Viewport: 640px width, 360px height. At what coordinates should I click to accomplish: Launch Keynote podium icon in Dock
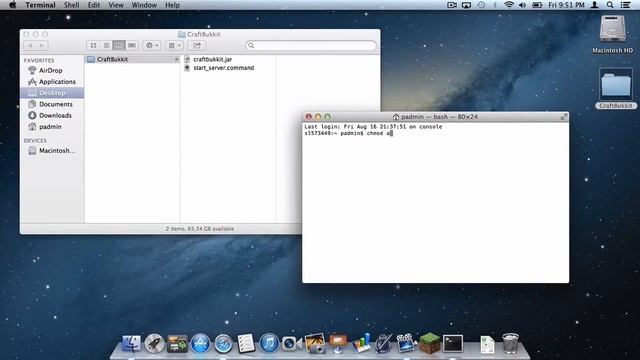click(338, 343)
